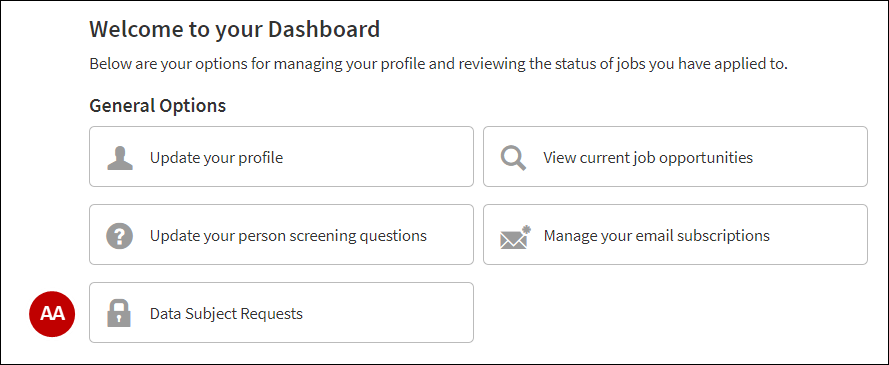The width and height of the screenshot is (889, 365).
Task: Click blank area of Data Subject Requests card
Action: (391, 313)
